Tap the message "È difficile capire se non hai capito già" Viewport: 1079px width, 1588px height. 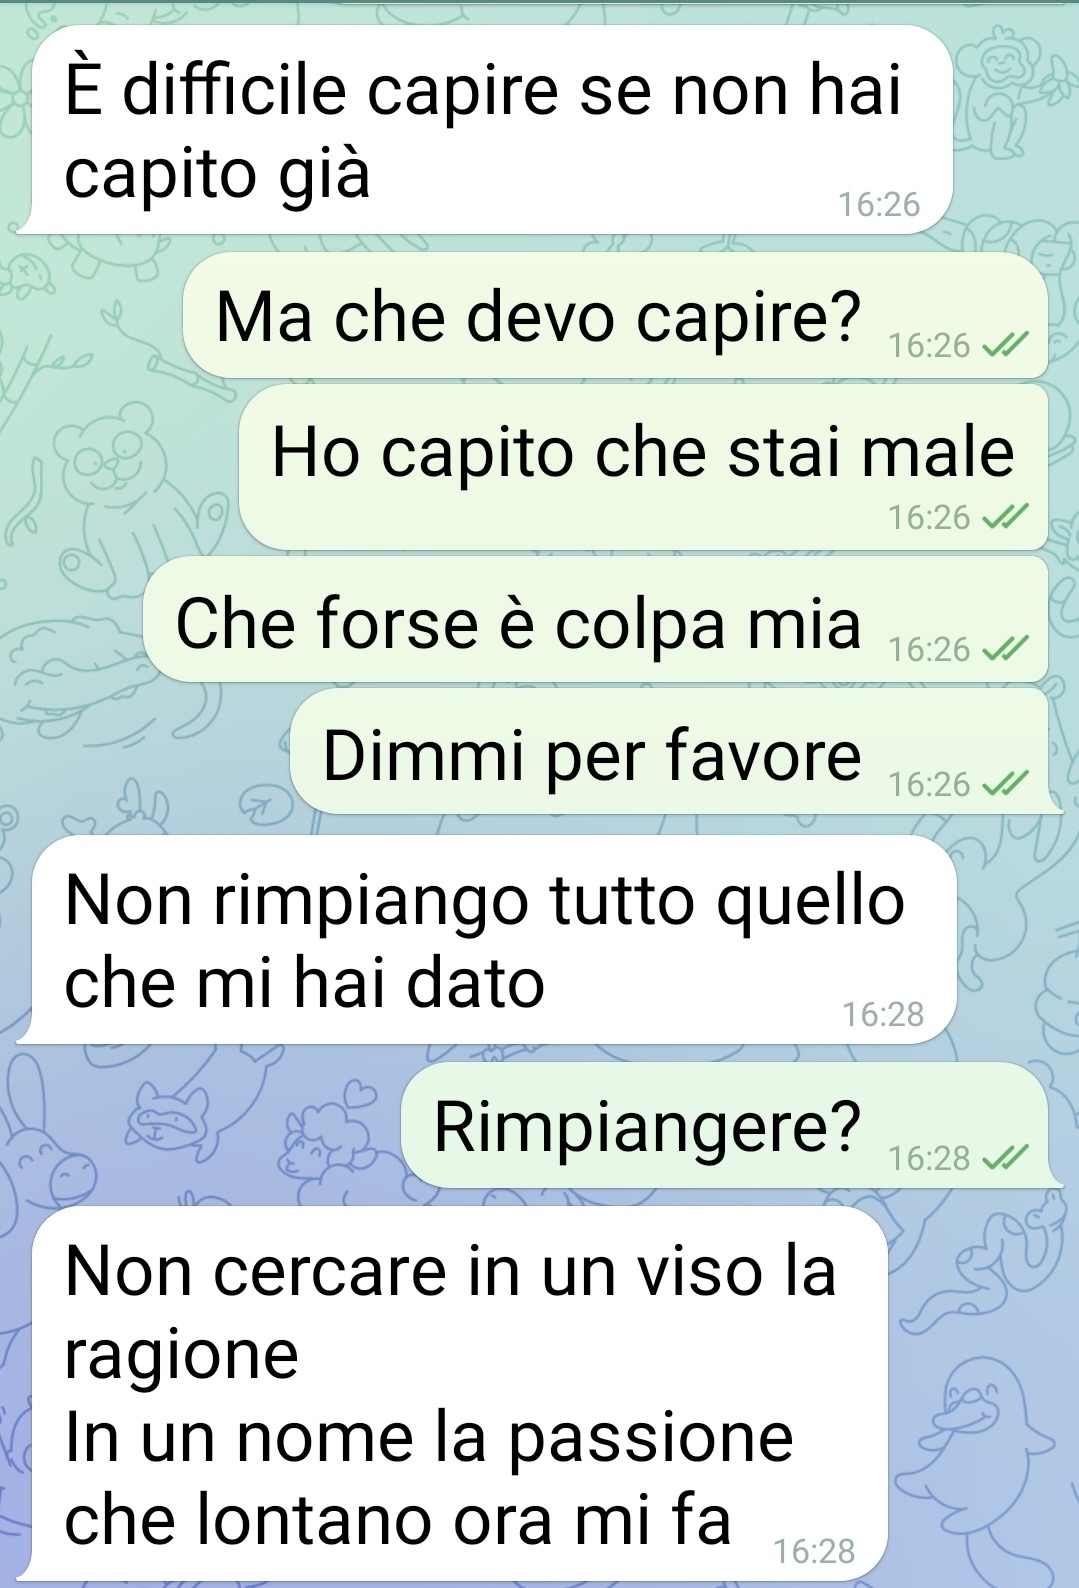(x=488, y=130)
